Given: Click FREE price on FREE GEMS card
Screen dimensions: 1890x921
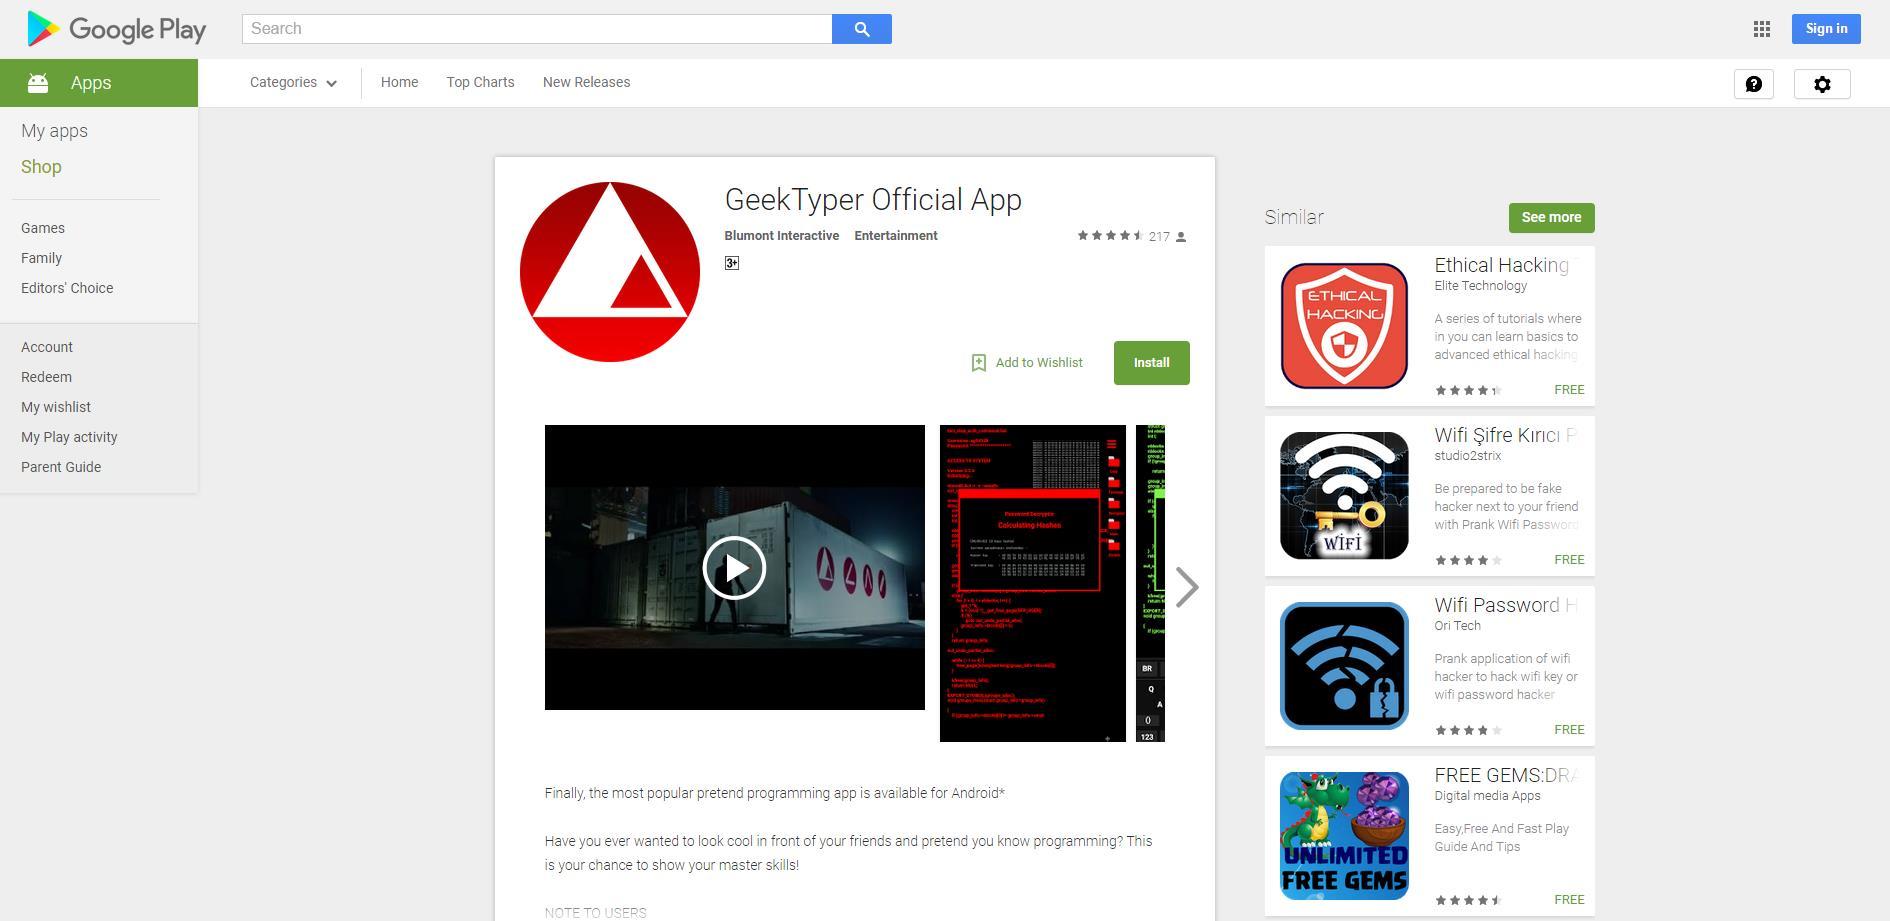Looking at the screenshot, I should (x=1569, y=900).
